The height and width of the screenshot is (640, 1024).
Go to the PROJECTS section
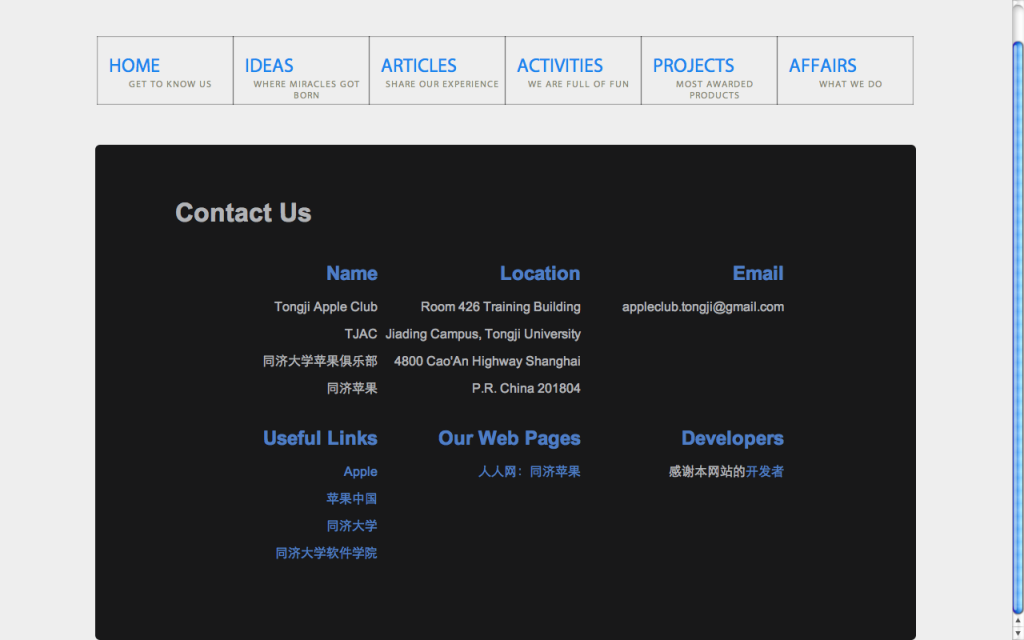[x=709, y=71]
